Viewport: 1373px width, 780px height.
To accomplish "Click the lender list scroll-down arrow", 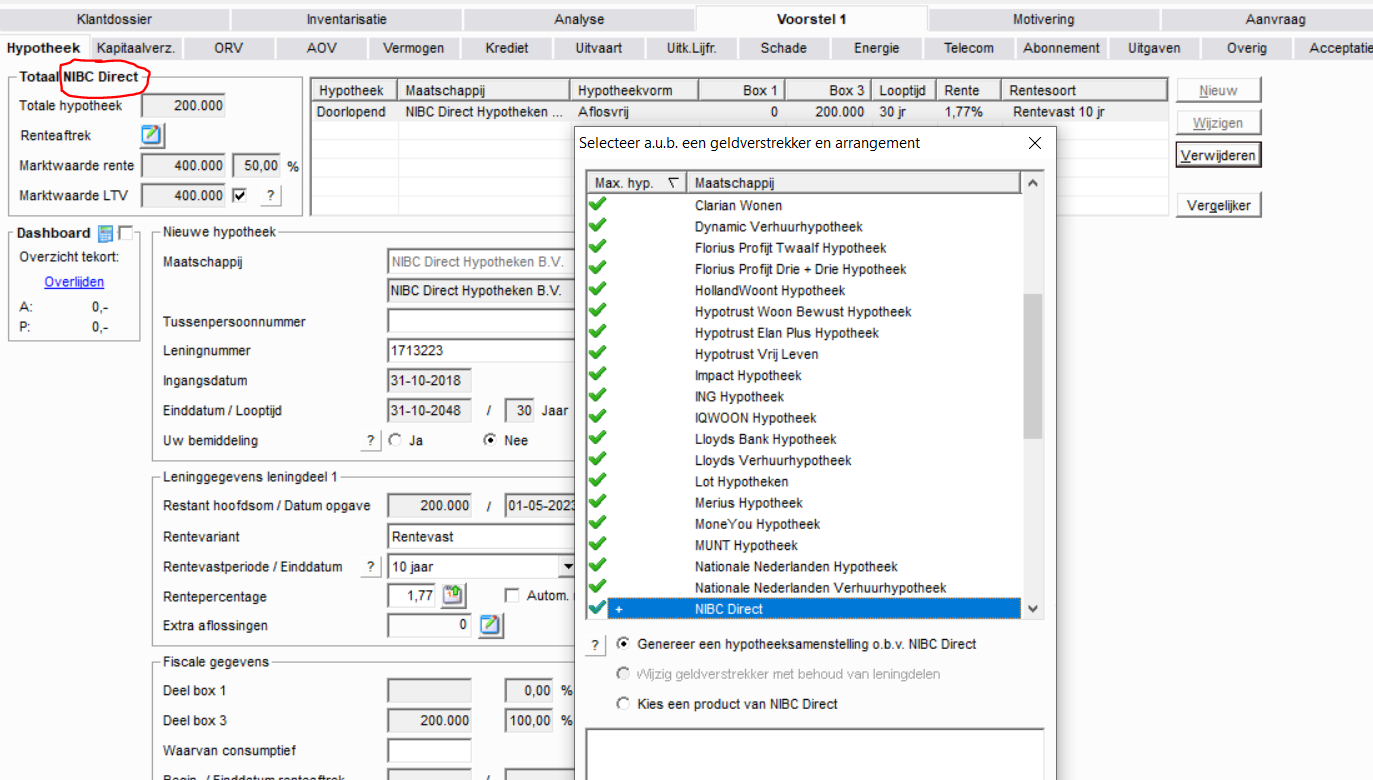I will click(1033, 608).
